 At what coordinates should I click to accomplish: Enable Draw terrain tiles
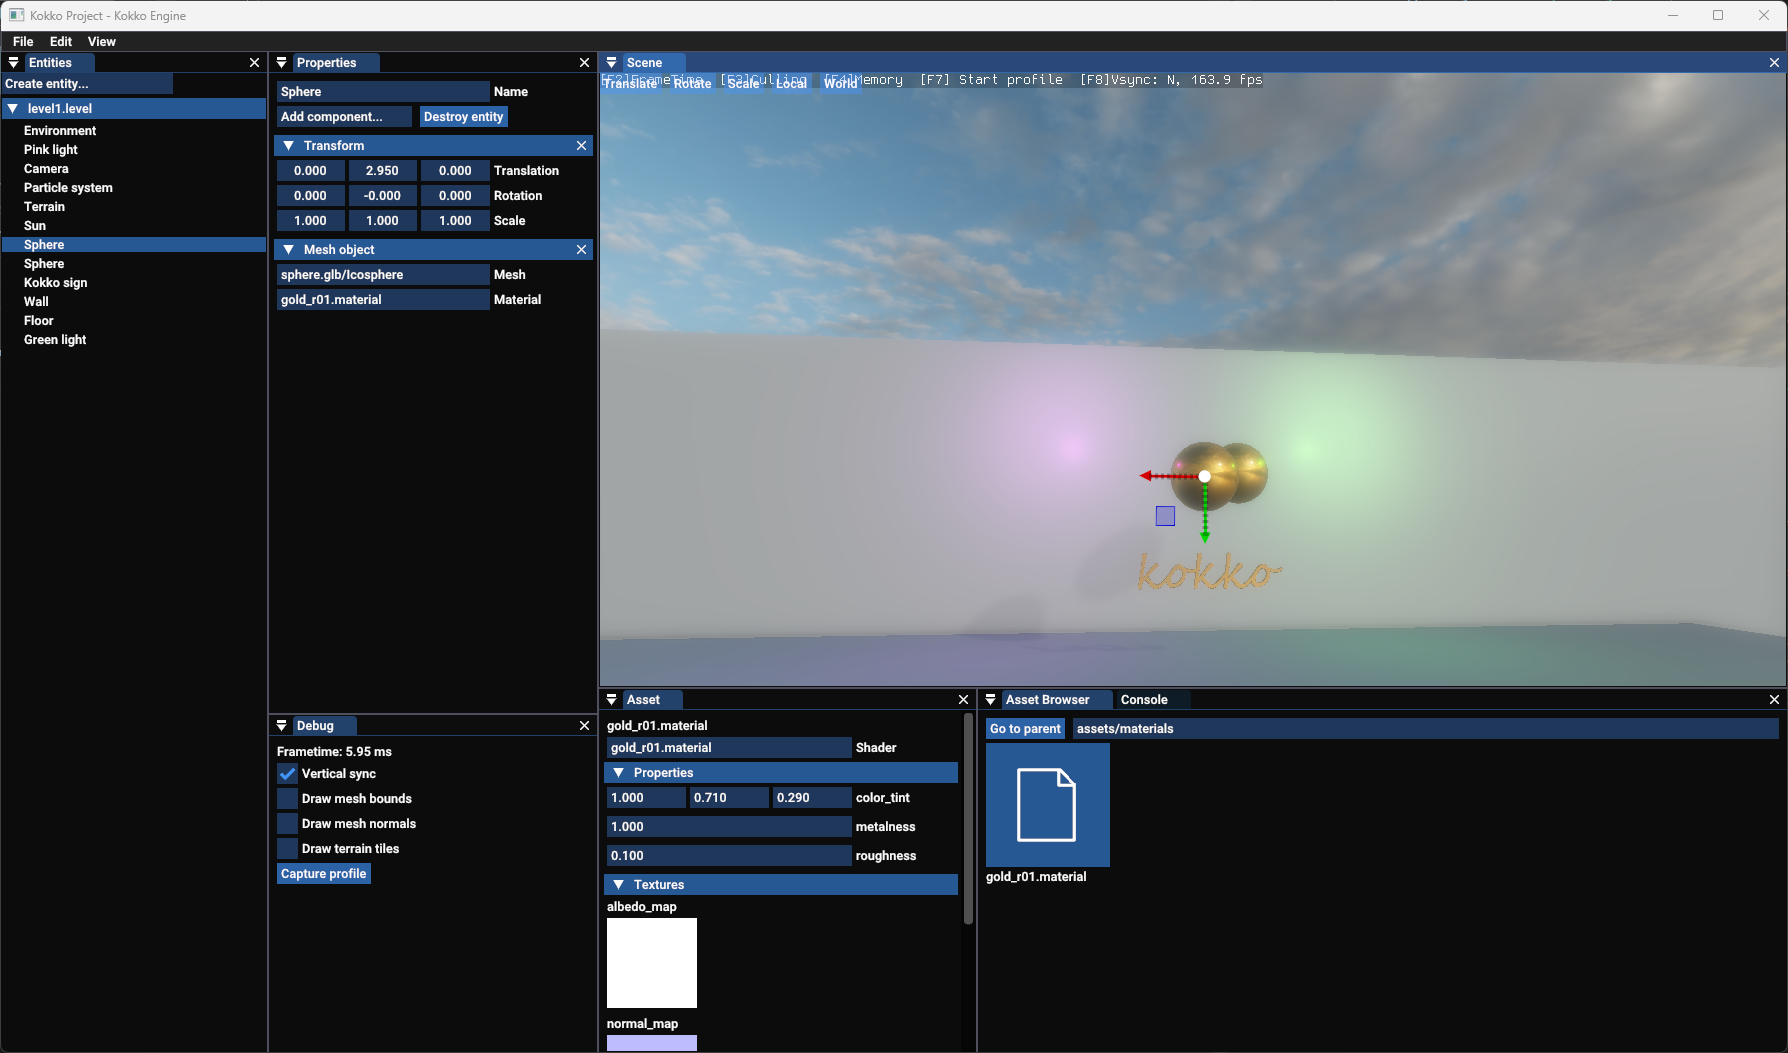pyautogui.click(x=287, y=848)
